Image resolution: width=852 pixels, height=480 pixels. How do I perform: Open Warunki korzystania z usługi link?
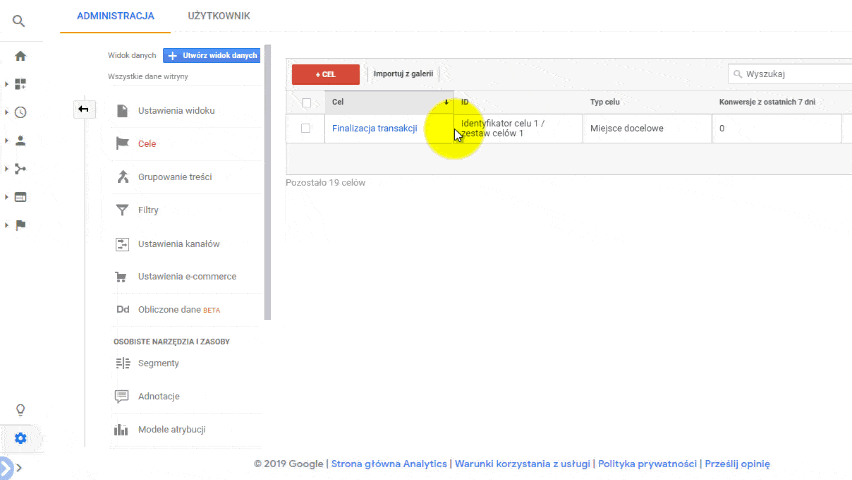pos(522,464)
